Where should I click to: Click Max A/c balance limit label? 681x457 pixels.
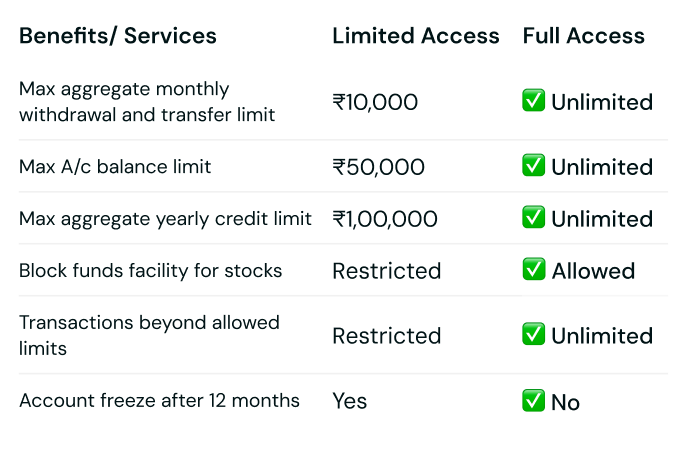[x=115, y=166]
